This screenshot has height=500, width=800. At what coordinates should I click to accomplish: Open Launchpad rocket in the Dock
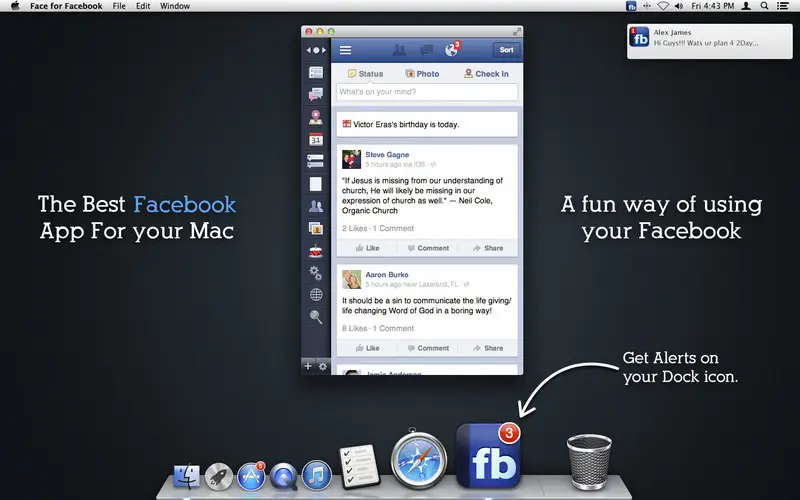[x=219, y=477]
